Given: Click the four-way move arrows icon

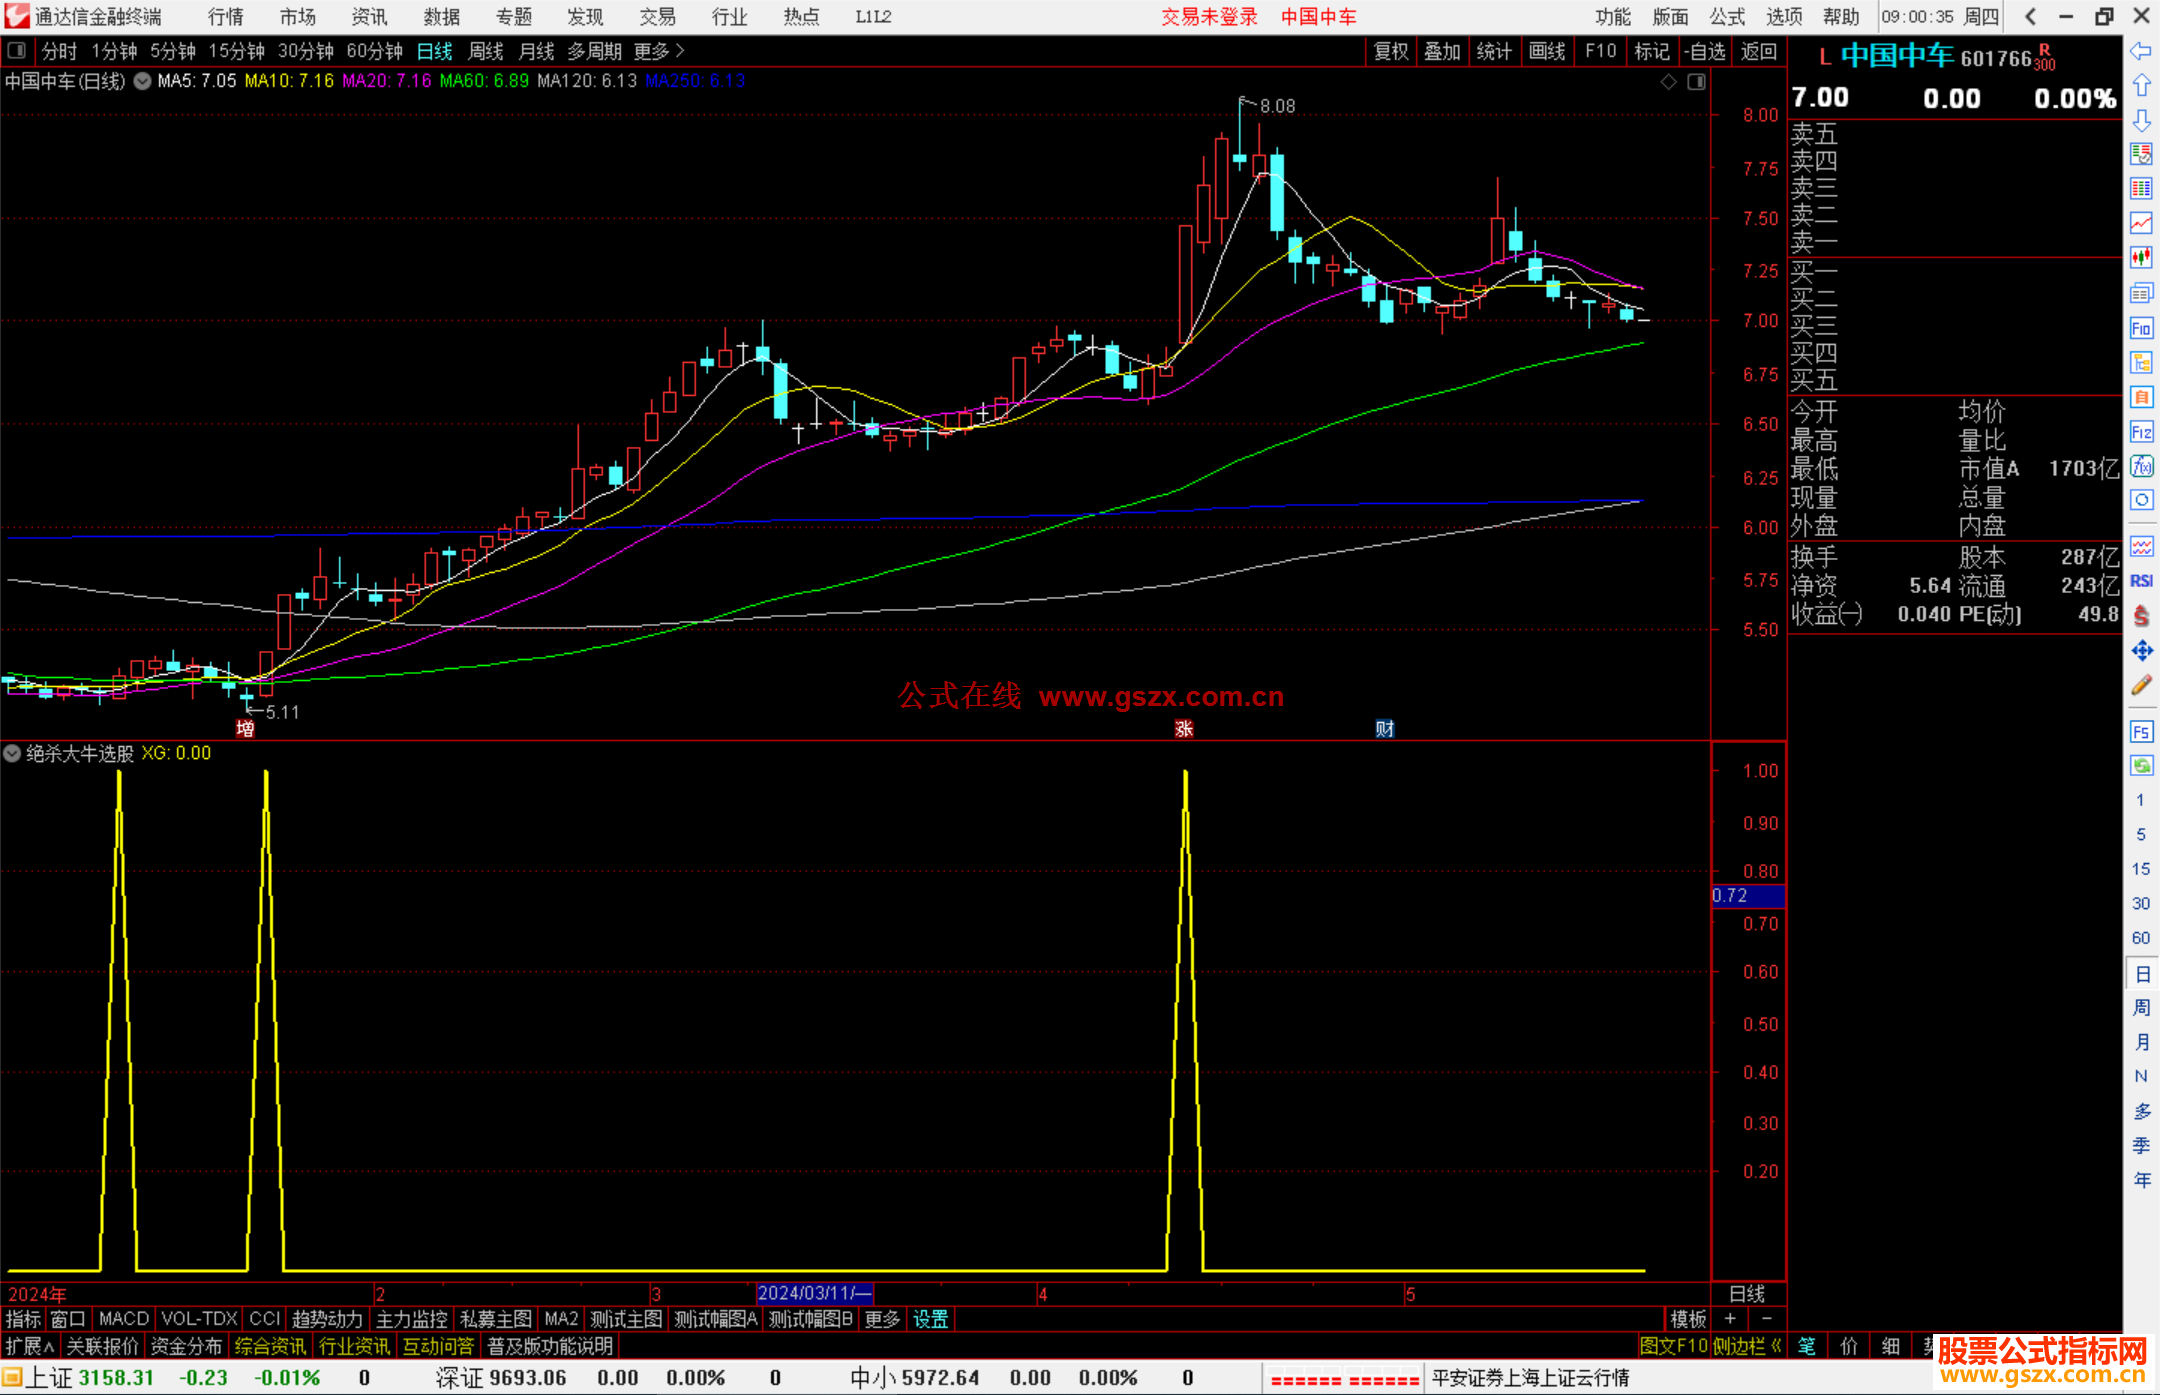Looking at the screenshot, I should click(x=2141, y=651).
